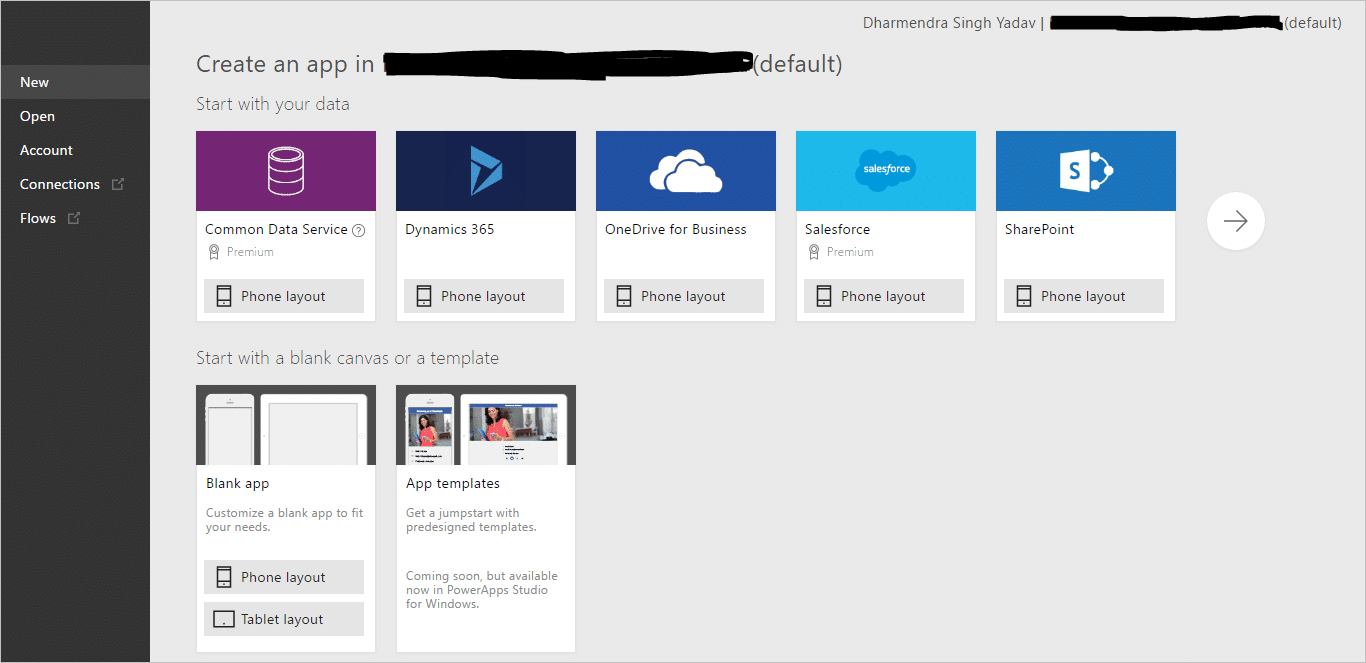This screenshot has height=663, width=1366.
Task: Click the App templates preview thumbnail
Action: (486, 425)
